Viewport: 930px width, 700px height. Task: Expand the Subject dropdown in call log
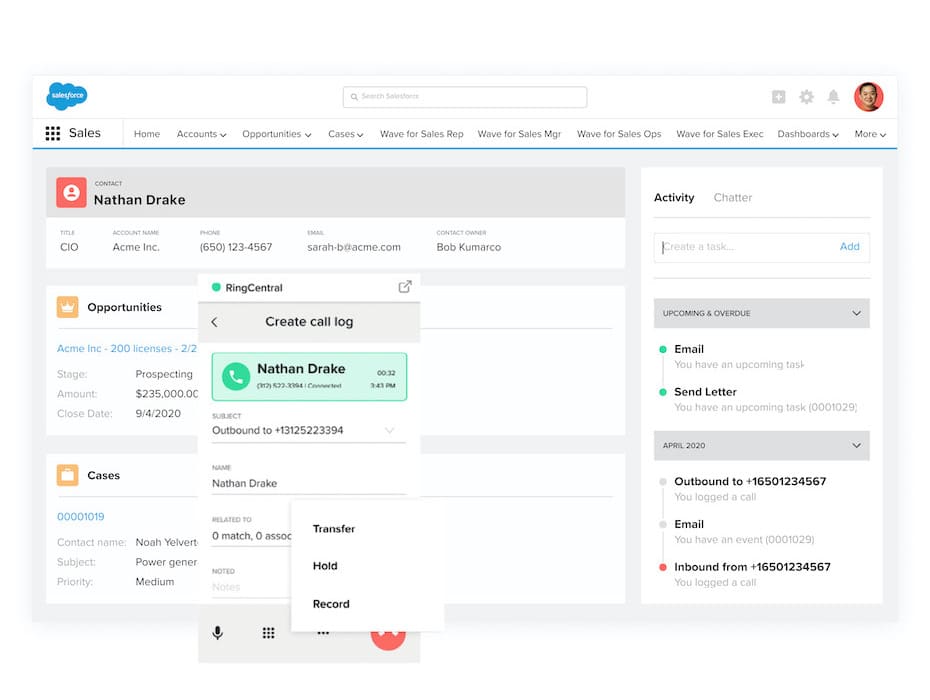[389, 431]
